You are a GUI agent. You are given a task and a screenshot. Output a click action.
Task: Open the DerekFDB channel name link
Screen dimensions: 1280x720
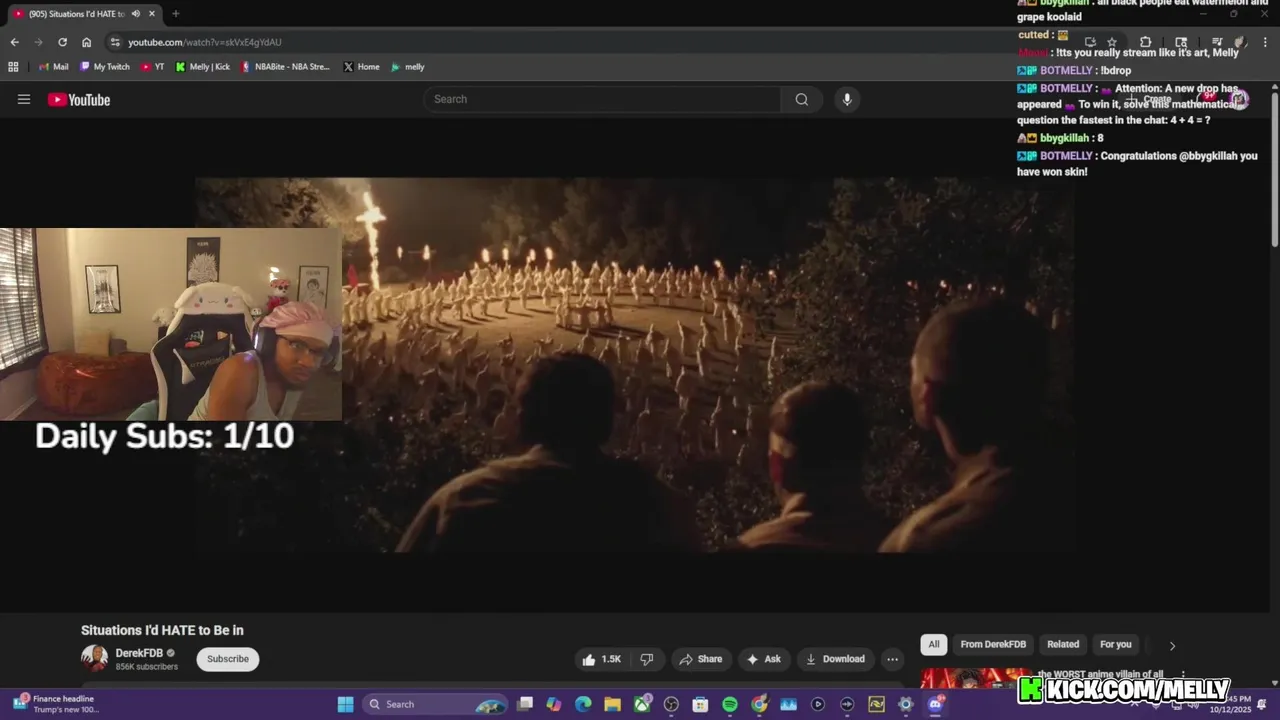point(139,653)
